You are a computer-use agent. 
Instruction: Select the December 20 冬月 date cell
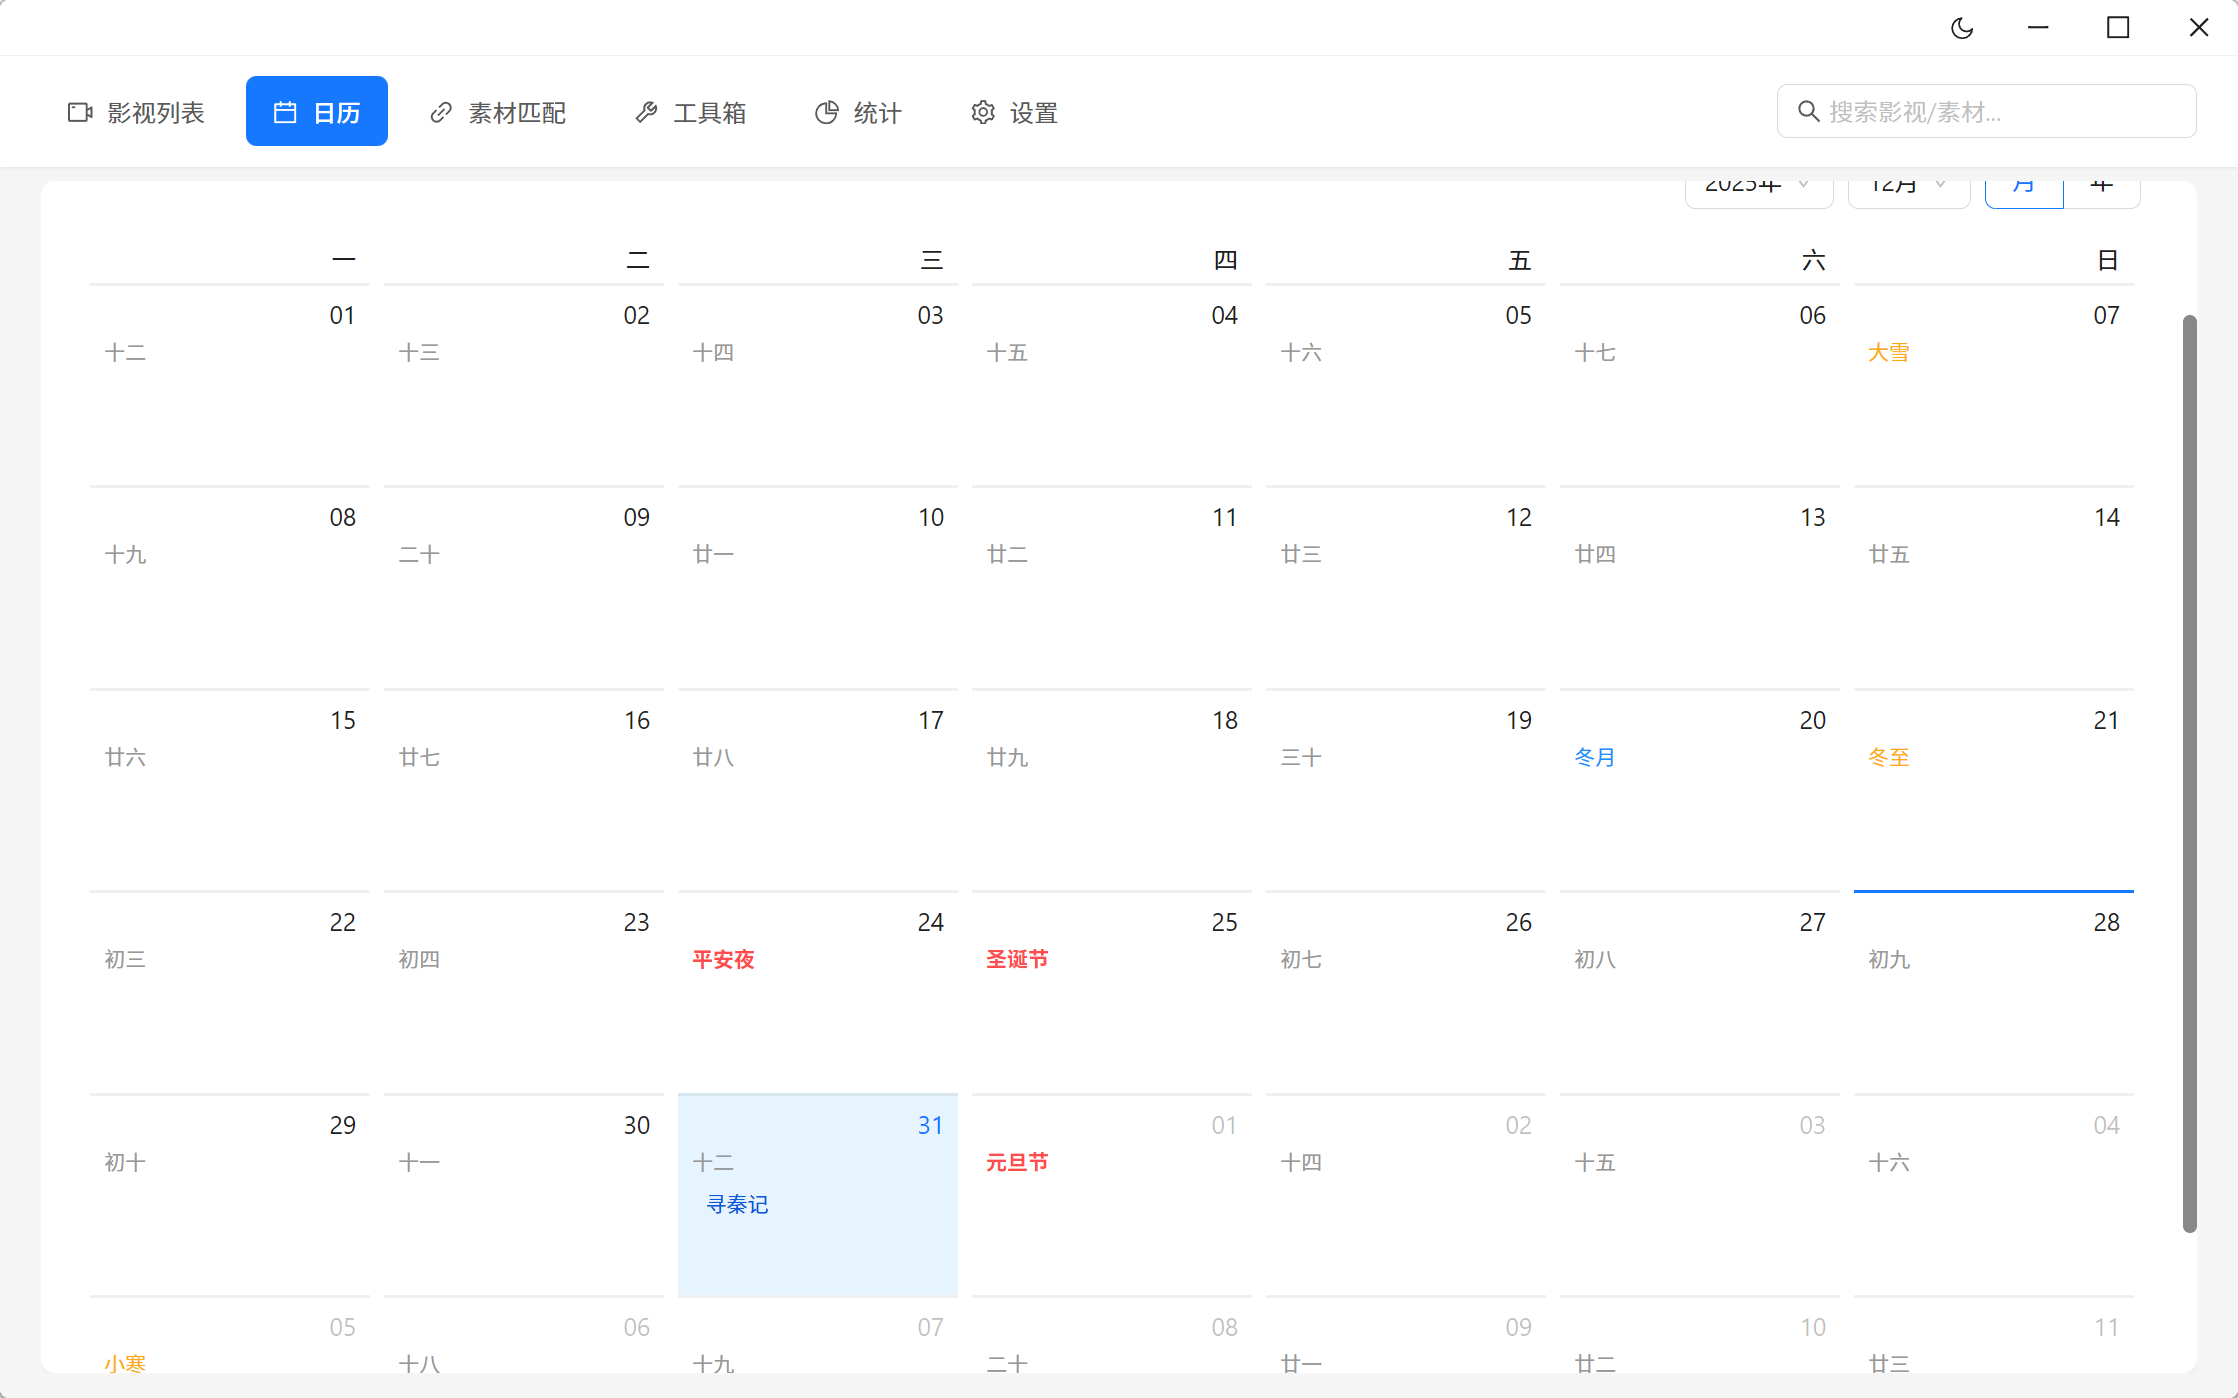pos(1699,788)
